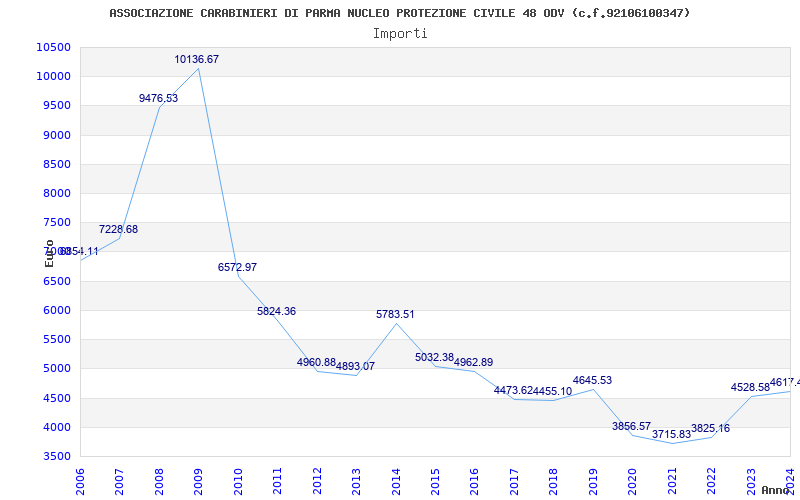Image resolution: width=800 pixels, height=500 pixels.
Task: Click the x-axis year 2010
Action: [x=238, y=482]
